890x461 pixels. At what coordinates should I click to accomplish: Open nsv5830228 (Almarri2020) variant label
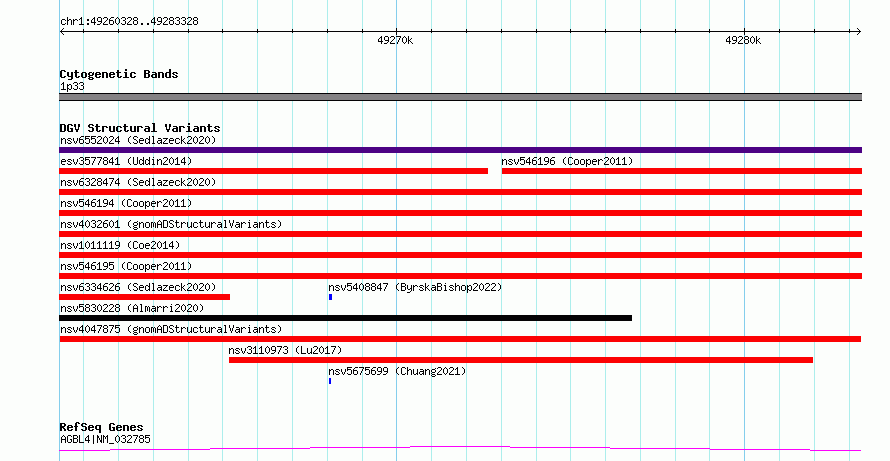pos(132,308)
